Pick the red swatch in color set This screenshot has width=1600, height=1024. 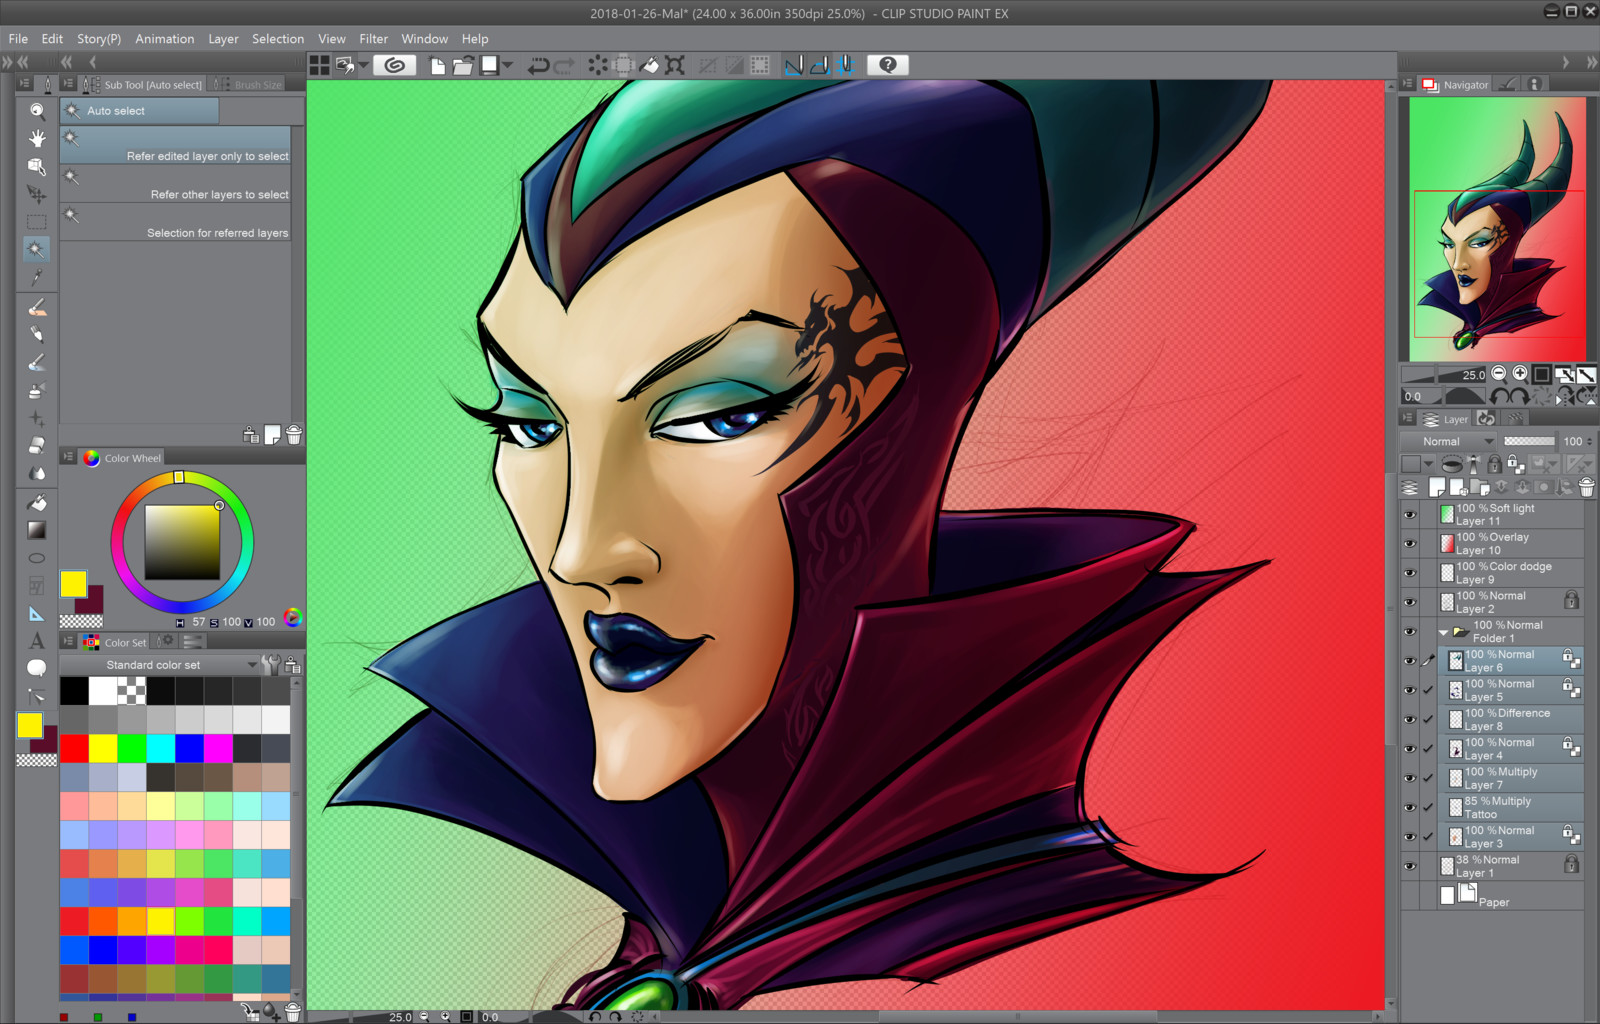(74, 748)
